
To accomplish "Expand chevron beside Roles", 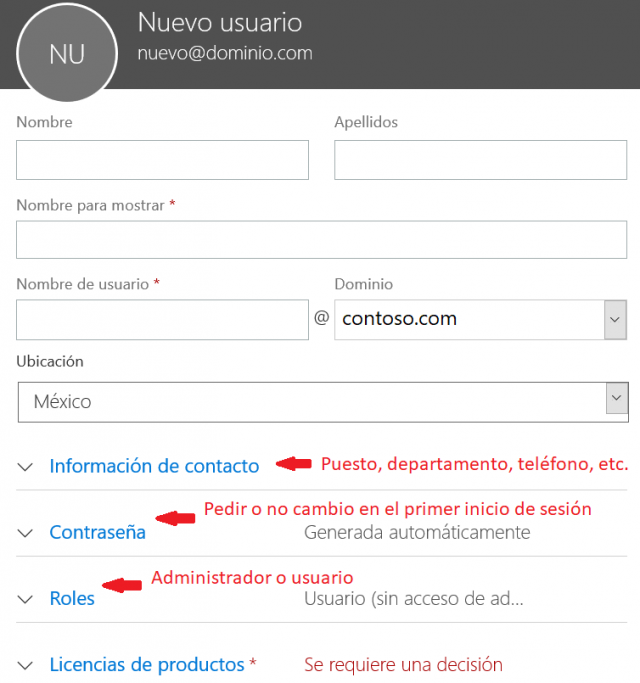I will click(25, 599).
